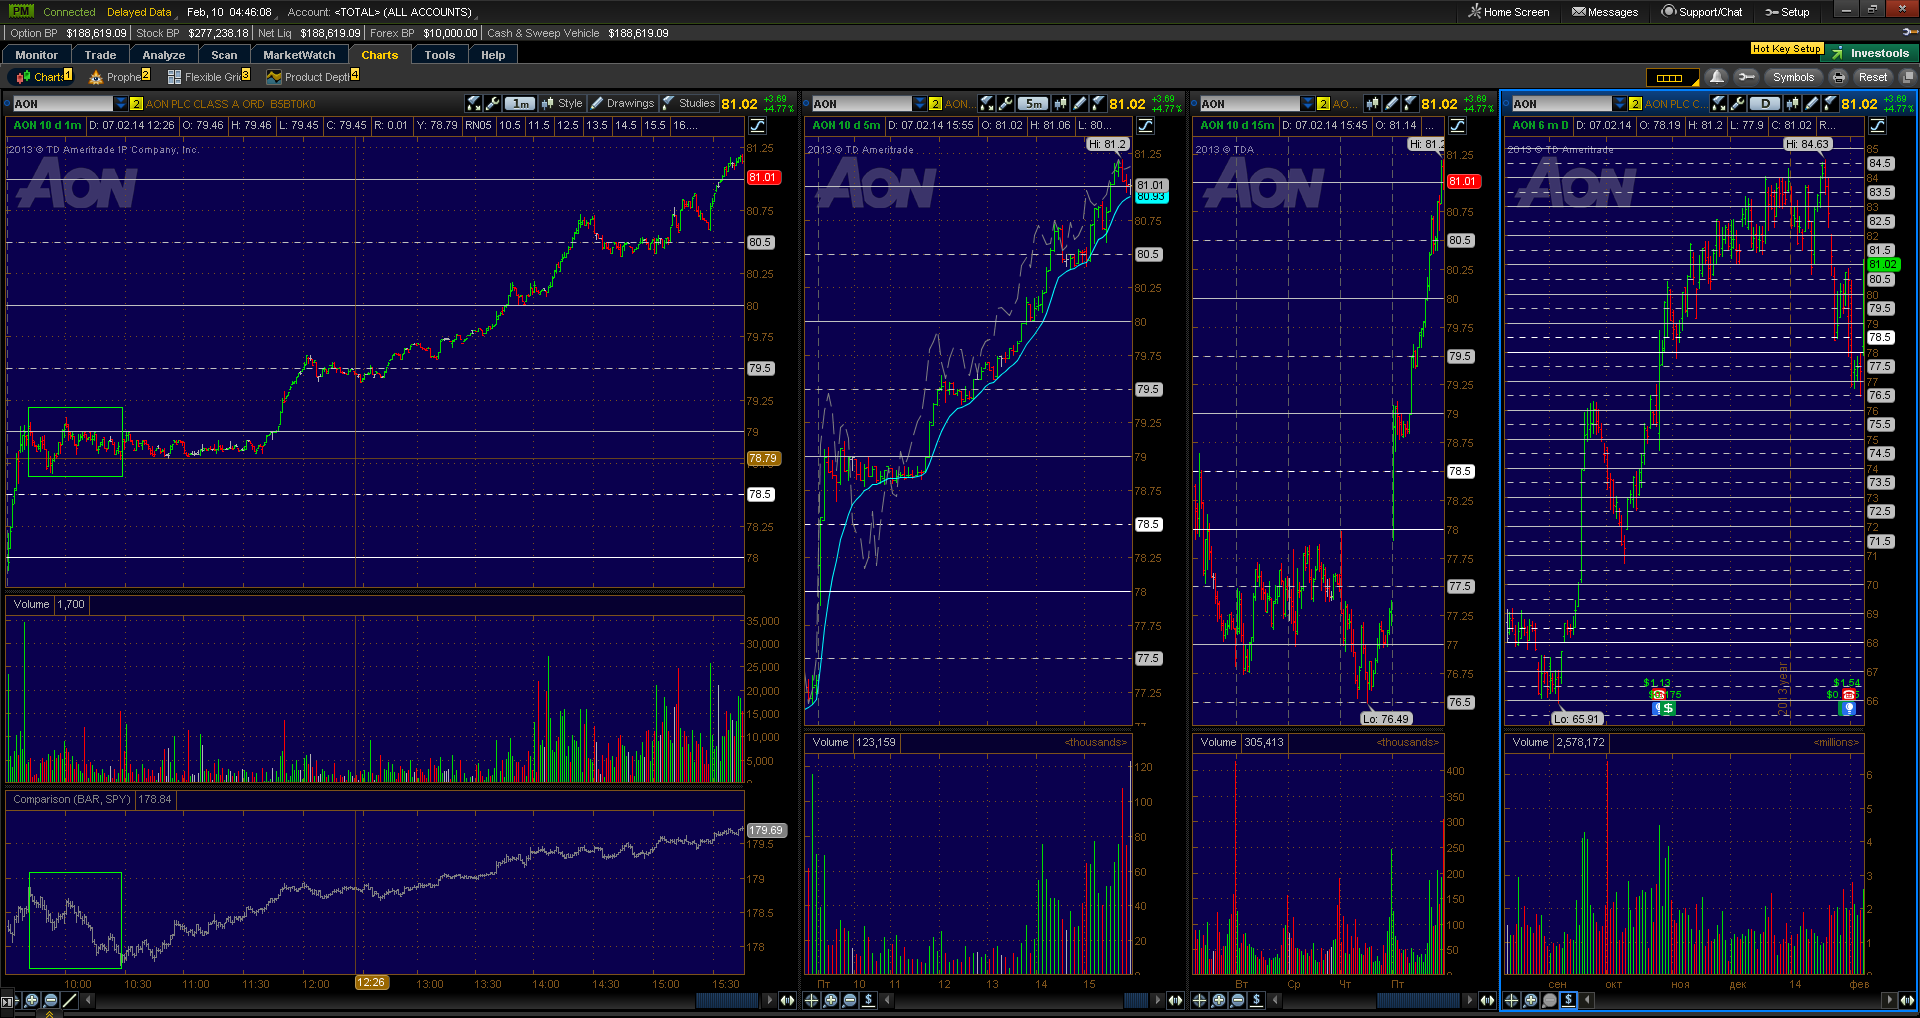This screenshot has height=1018, width=1920.
Task: Open Studies menu in the 1m chart
Action: [688, 104]
